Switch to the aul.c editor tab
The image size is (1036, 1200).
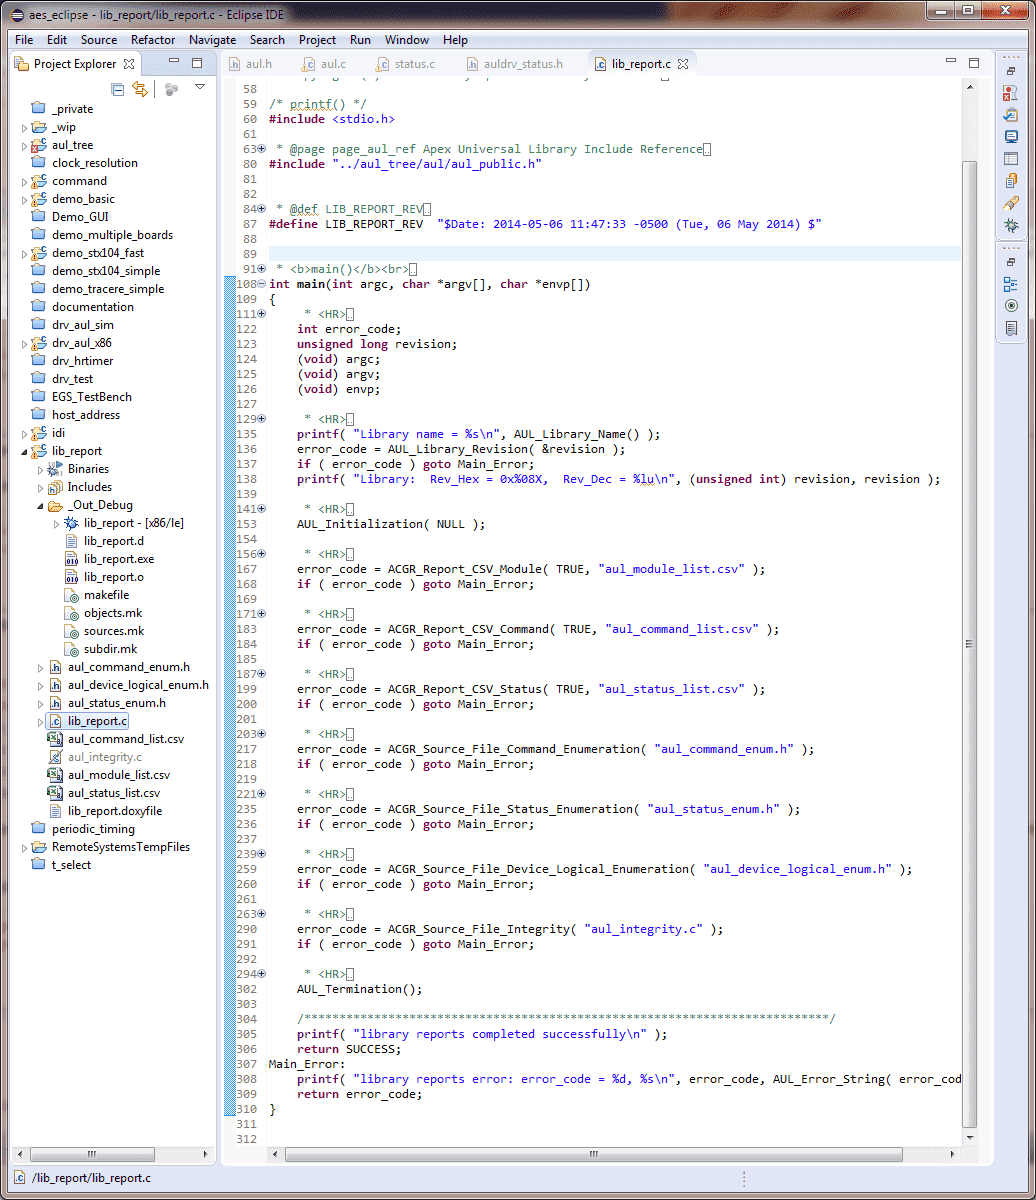pyautogui.click(x=324, y=64)
